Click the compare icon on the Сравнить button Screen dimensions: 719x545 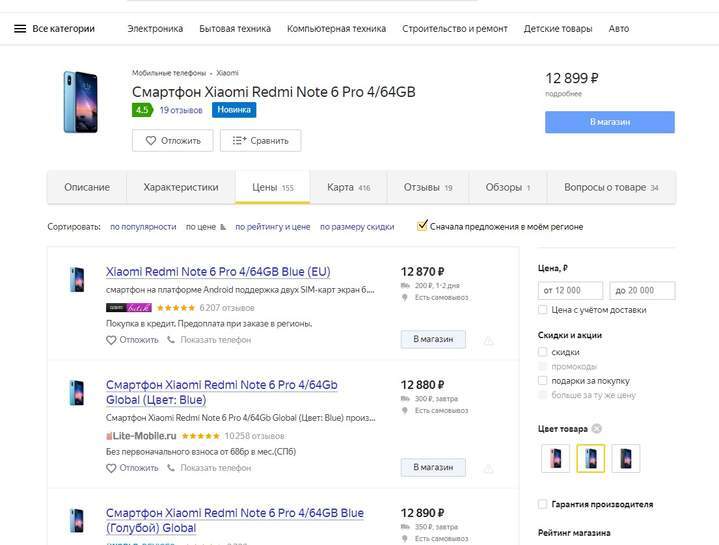point(239,141)
